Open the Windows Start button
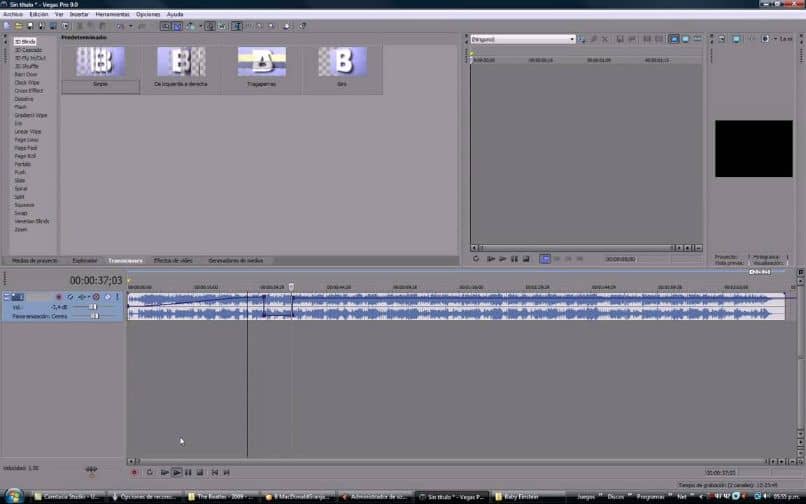 click(14, 496)
